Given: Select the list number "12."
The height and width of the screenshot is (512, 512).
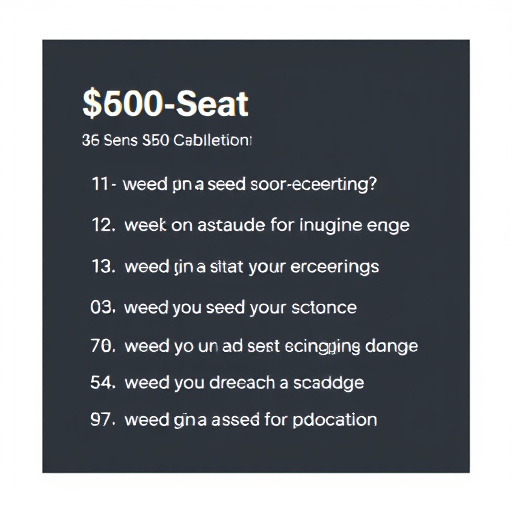Looking at the screenshot, I should click(104, 225).
